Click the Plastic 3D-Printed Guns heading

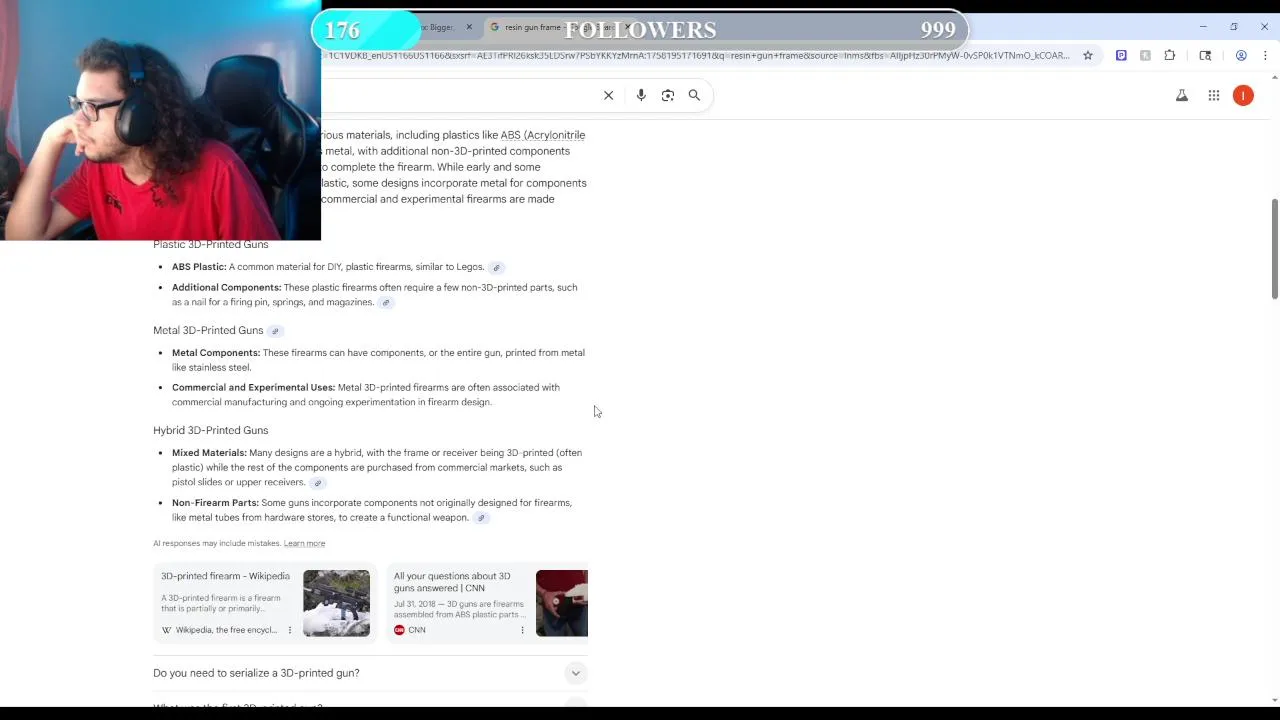tap(211, 244)
